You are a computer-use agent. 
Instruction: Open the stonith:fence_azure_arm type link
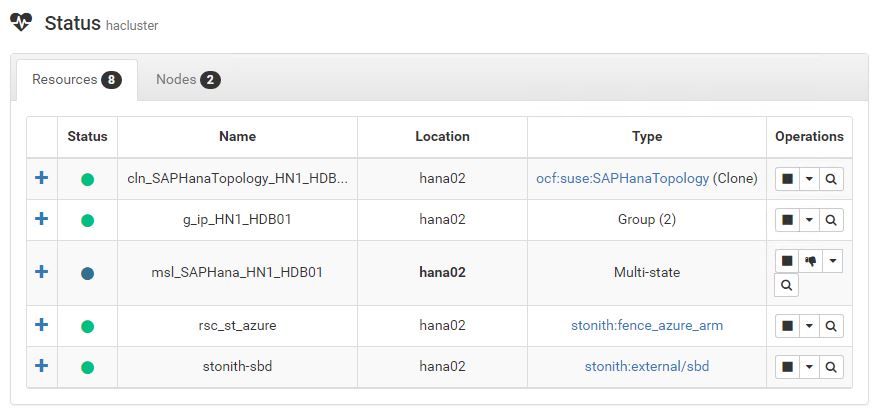tap(647, 325)
